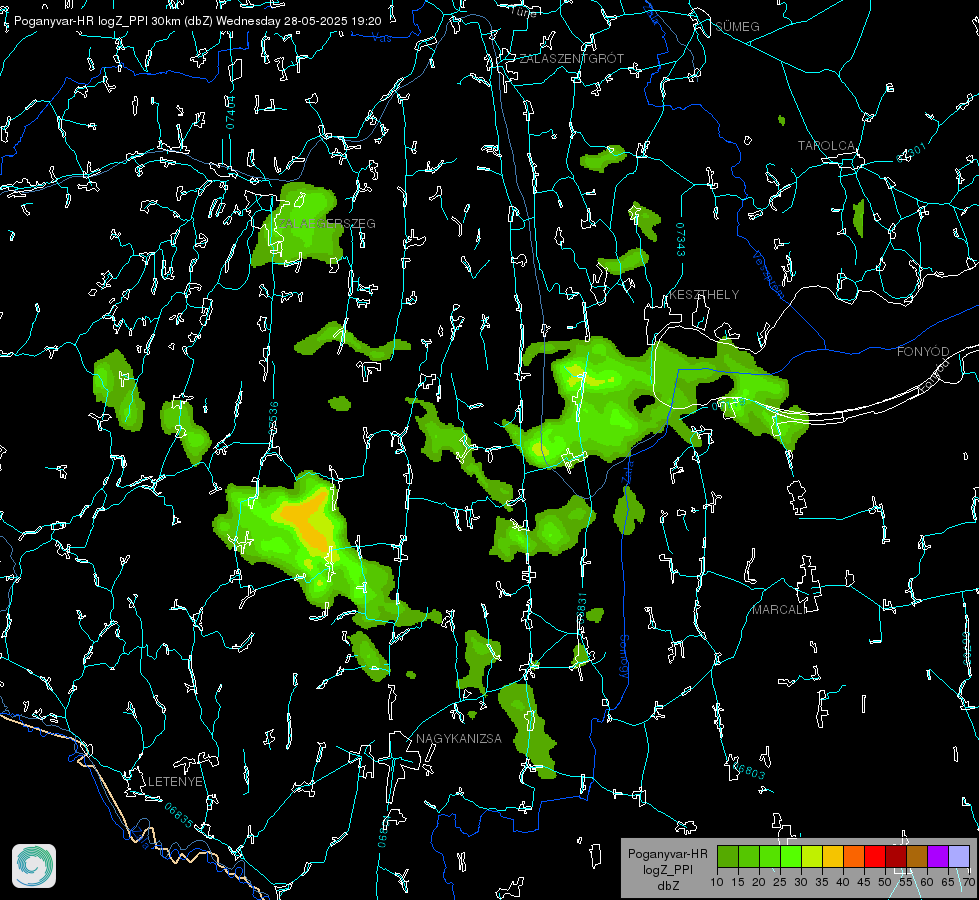
Task: Select the orange 40-45 dBZ legend swatch
Action: point(854,856)
